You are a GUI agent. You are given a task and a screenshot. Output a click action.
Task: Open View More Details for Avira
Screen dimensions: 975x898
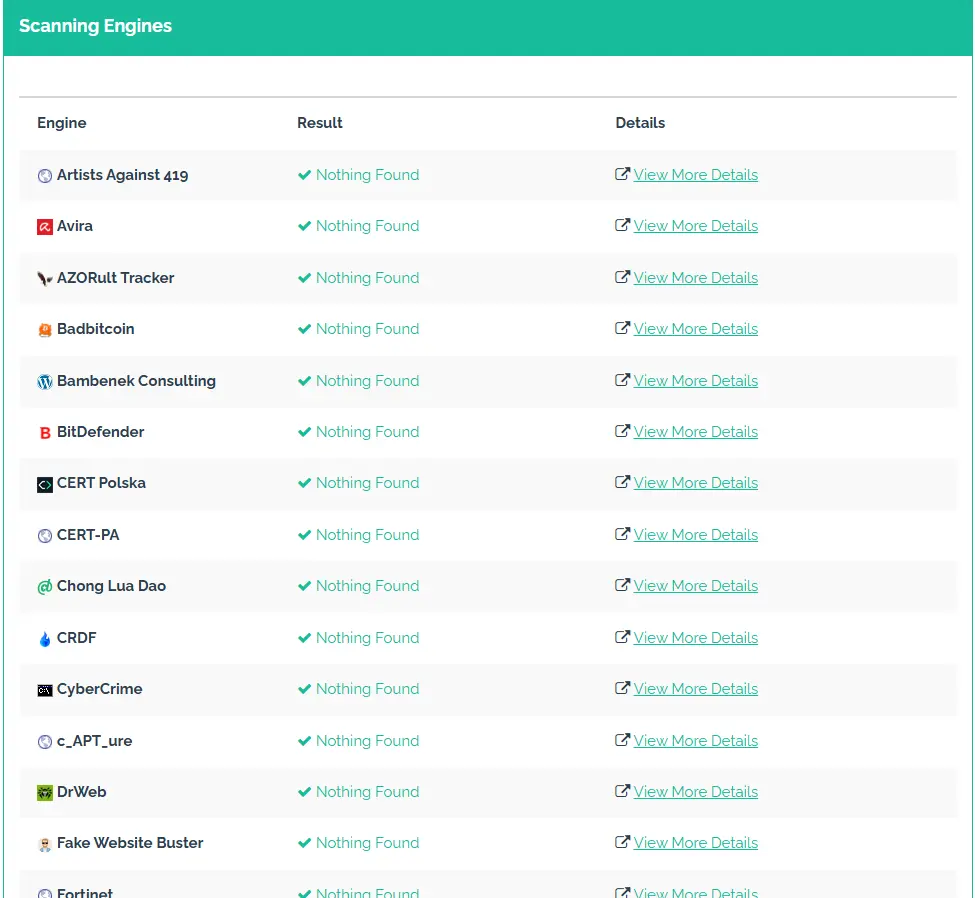click(x=696, y=226)
